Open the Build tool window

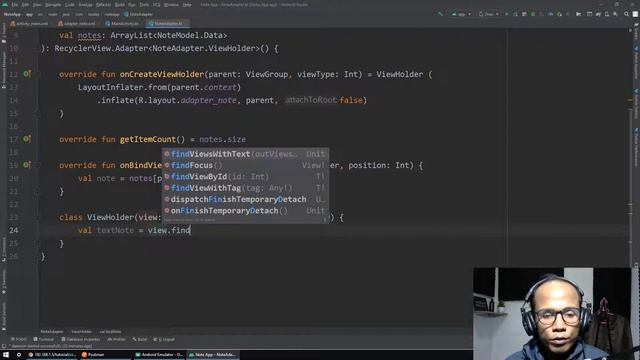[140, 339]
